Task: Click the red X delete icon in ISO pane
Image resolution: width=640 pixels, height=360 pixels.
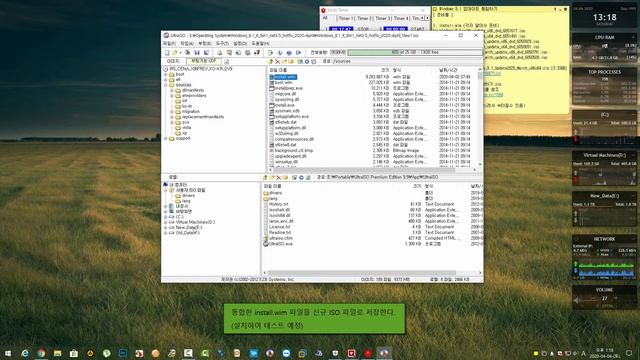Action: tap(278, 62)
